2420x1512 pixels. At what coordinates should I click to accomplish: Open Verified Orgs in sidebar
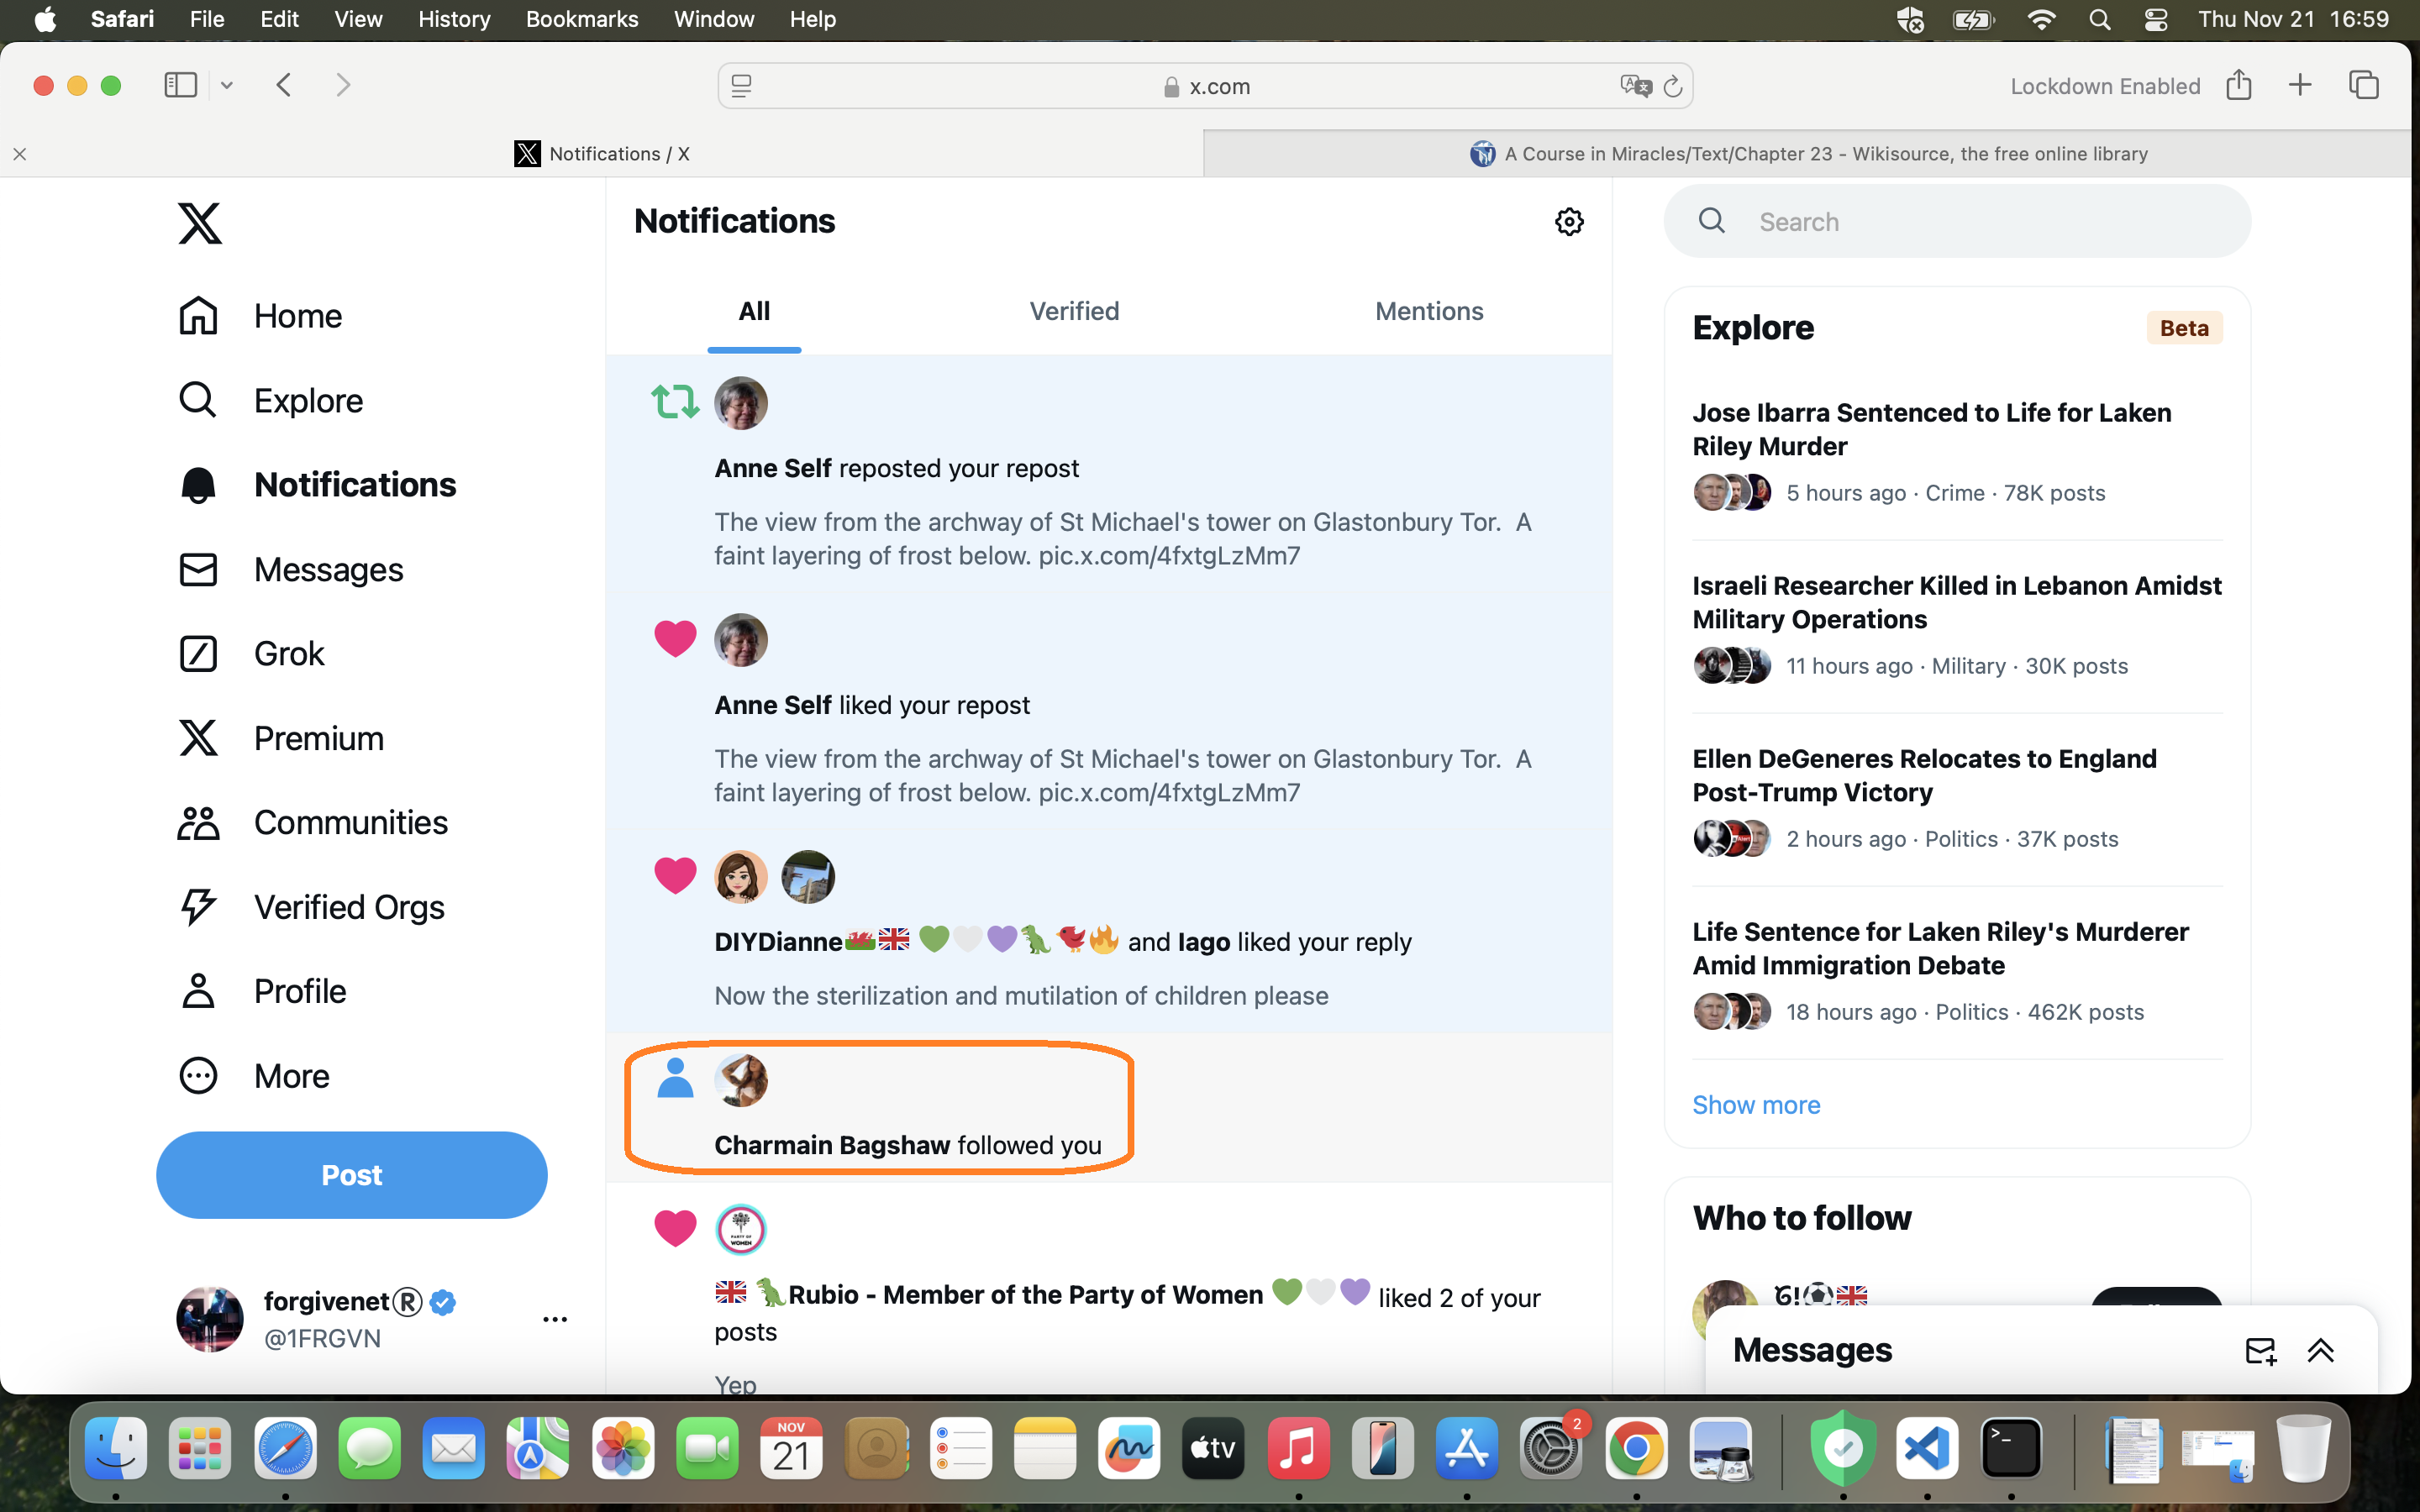coord(311,907)
